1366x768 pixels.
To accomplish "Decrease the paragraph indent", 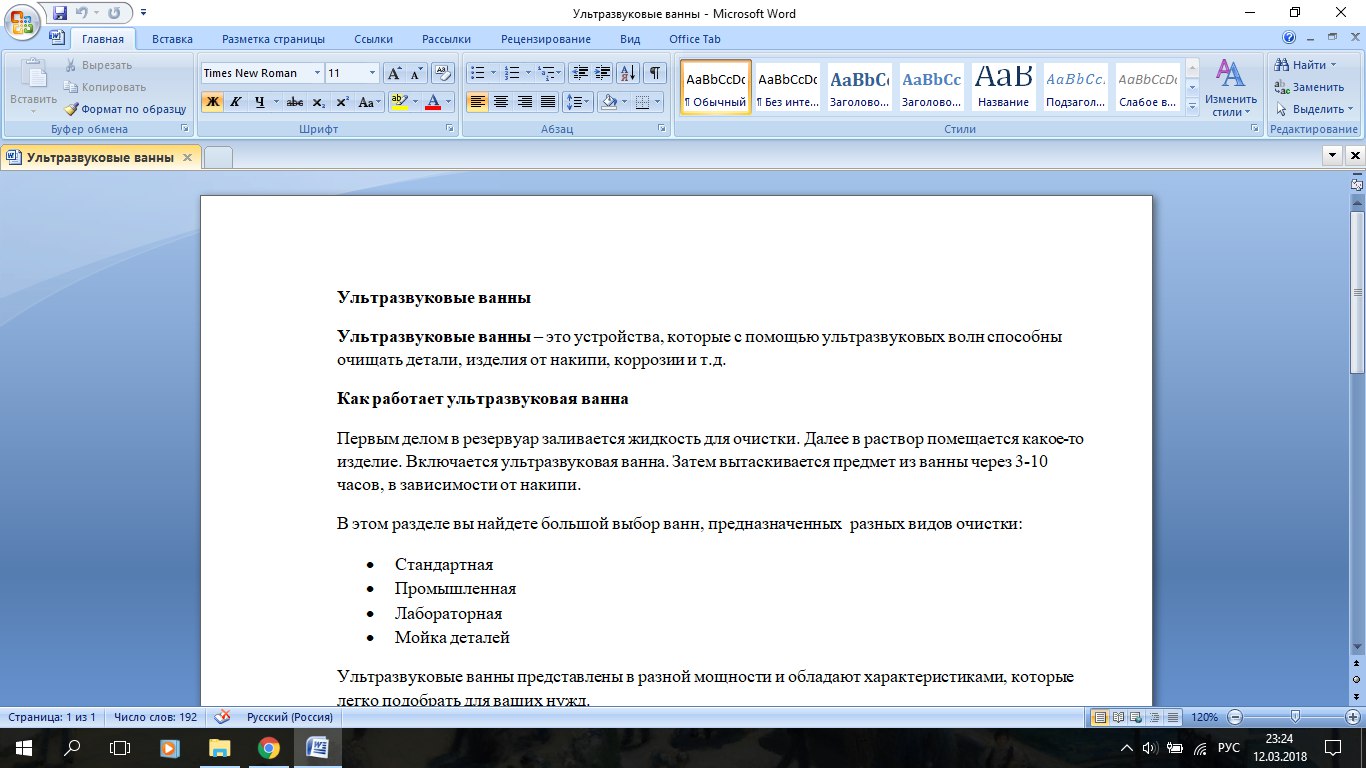I will (x=580, y=73).
